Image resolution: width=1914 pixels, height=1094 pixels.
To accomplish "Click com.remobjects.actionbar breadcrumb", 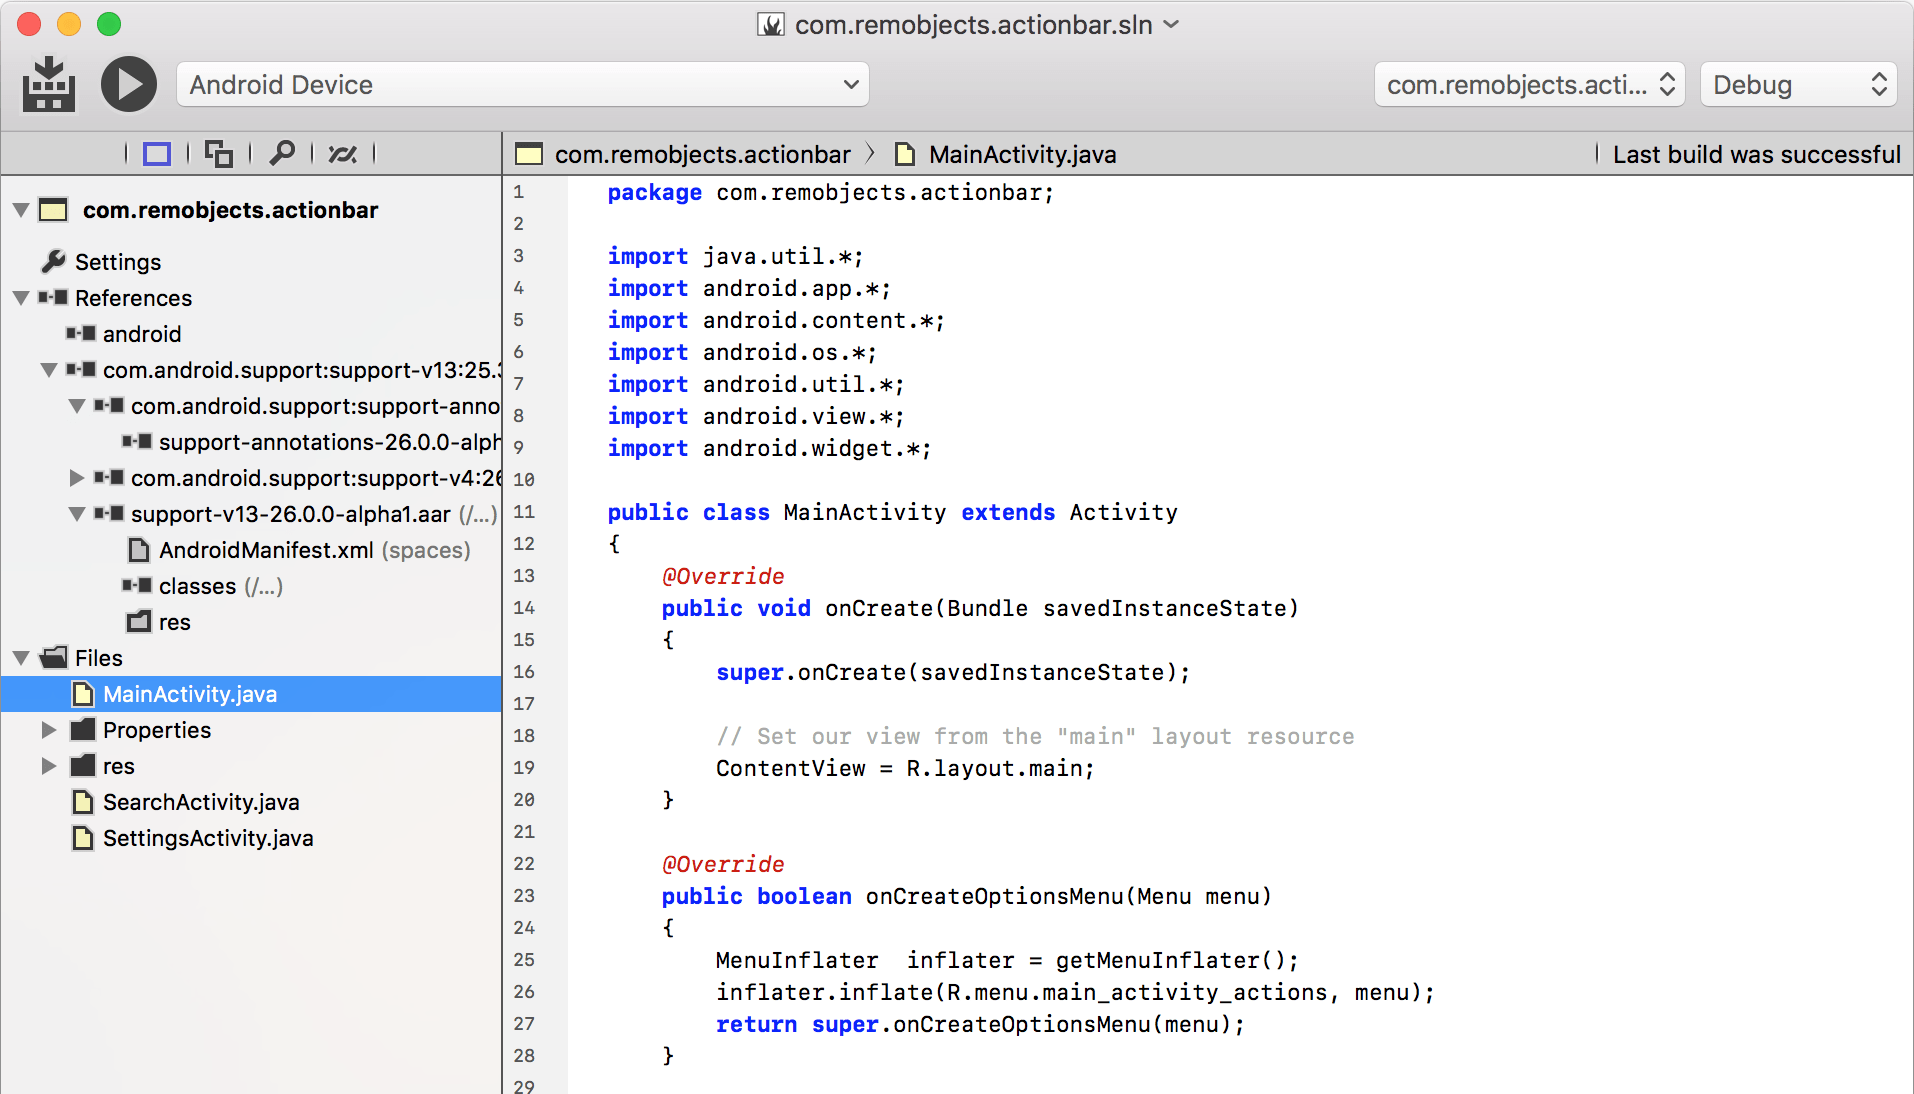I will pos(703,154).
